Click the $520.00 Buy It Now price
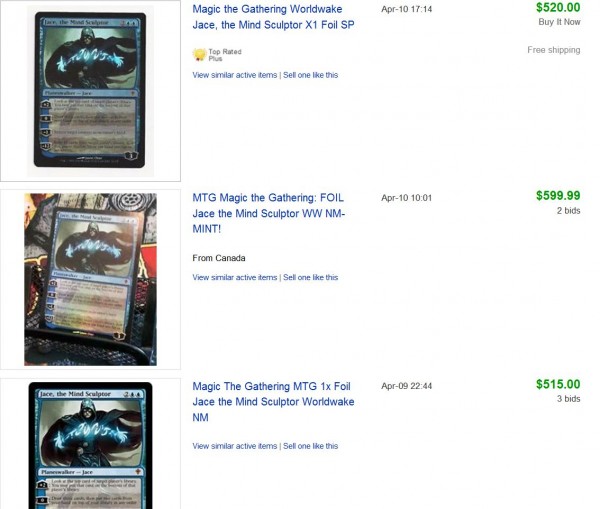600x509 pixels. (558, 7)
